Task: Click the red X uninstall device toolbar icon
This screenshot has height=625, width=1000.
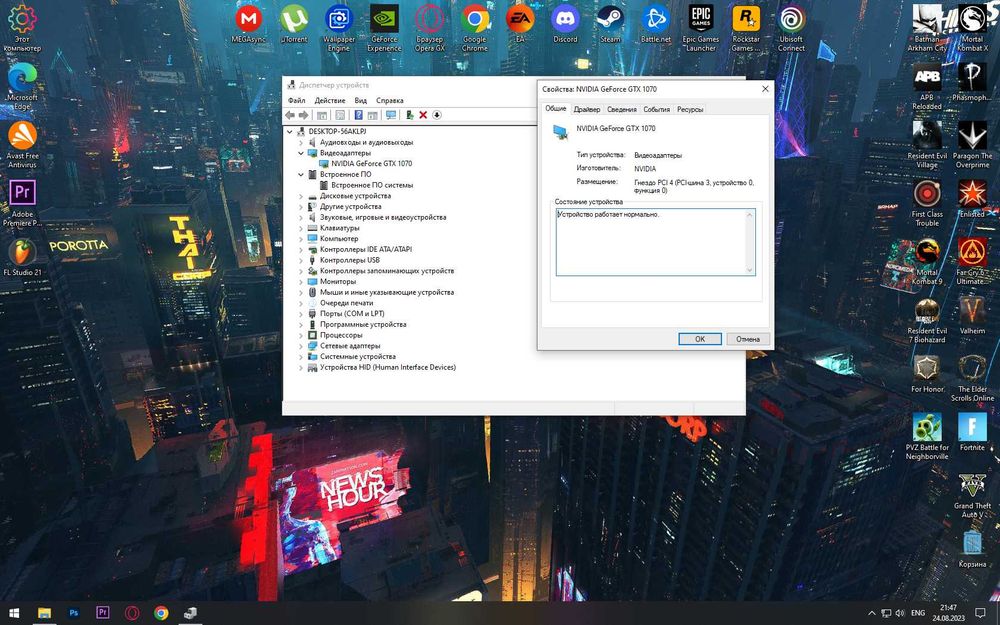Action: [423, 115]
